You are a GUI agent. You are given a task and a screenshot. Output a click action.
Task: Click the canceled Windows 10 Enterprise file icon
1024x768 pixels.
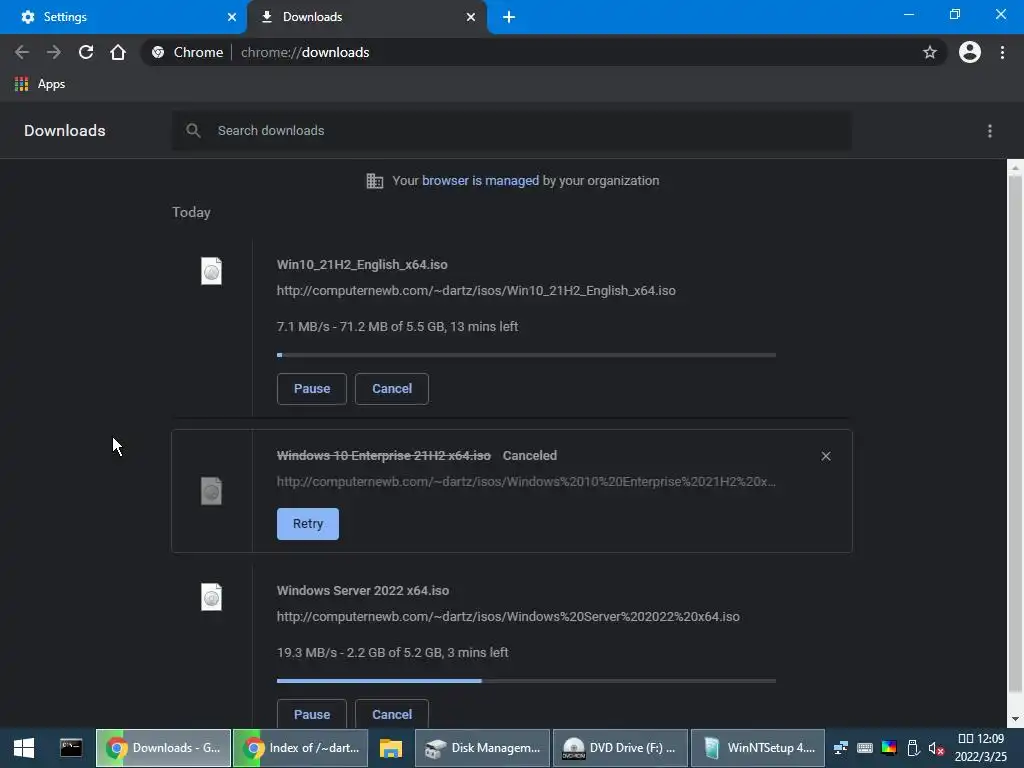[x=211, y=491]
